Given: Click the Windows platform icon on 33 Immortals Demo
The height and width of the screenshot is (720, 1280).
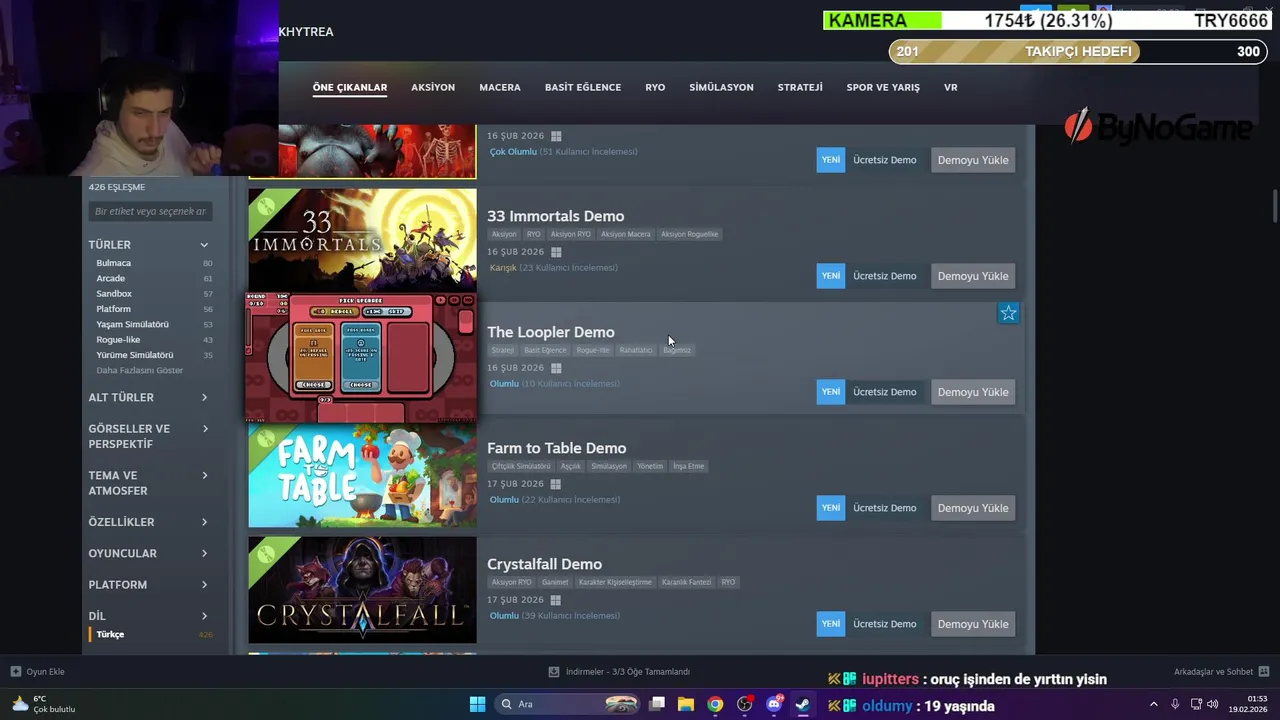Looking at the screenshot, I should tap(556, 252).
